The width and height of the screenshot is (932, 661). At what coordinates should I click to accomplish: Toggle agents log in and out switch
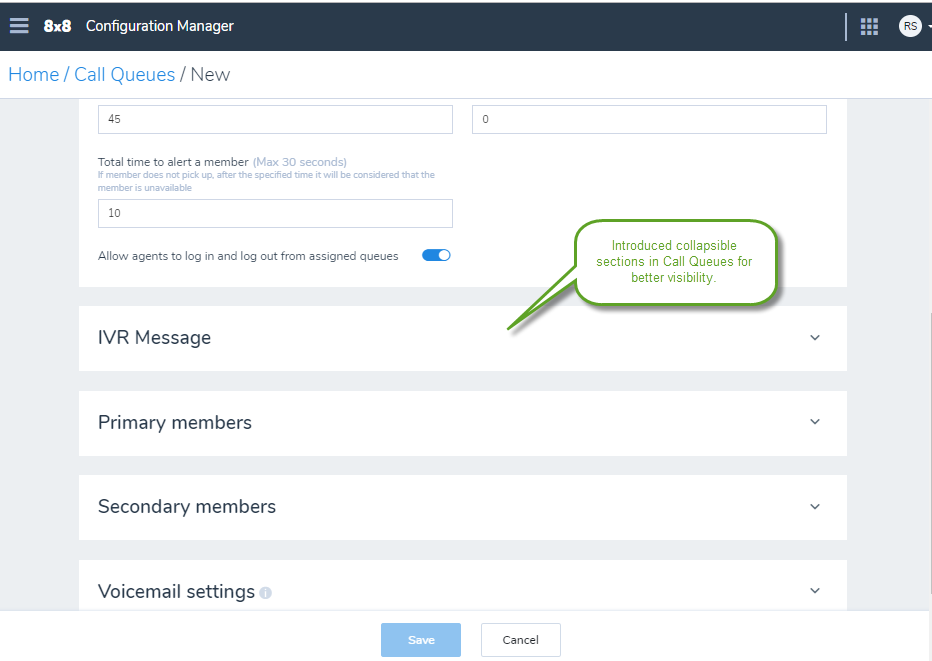436,256
